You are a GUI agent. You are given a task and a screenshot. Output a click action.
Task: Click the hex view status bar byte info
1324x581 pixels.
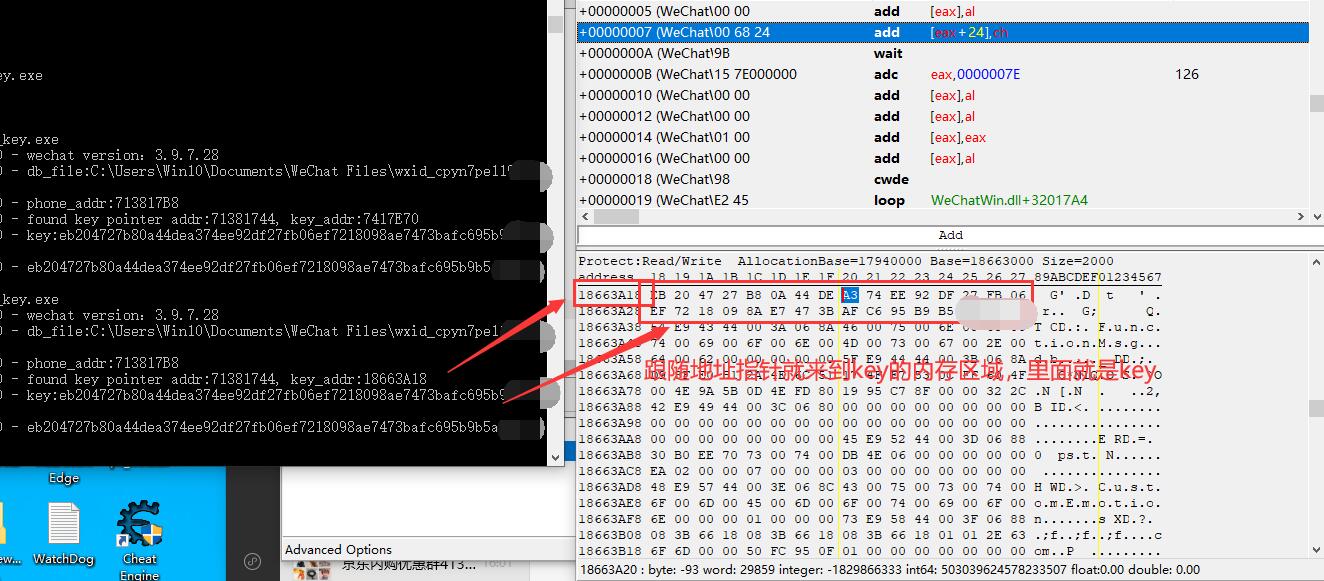pos(889,570)
